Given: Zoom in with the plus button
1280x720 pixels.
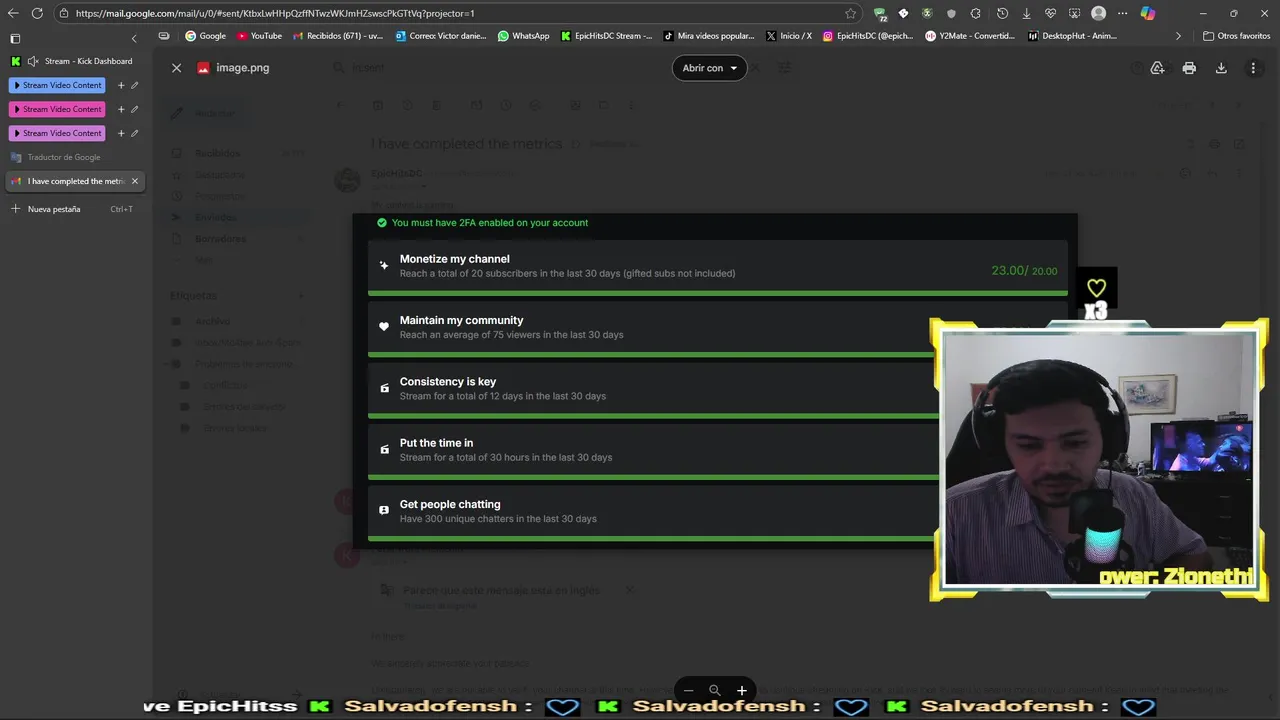Looking at the screenshot, I should [x=741, y=690].
